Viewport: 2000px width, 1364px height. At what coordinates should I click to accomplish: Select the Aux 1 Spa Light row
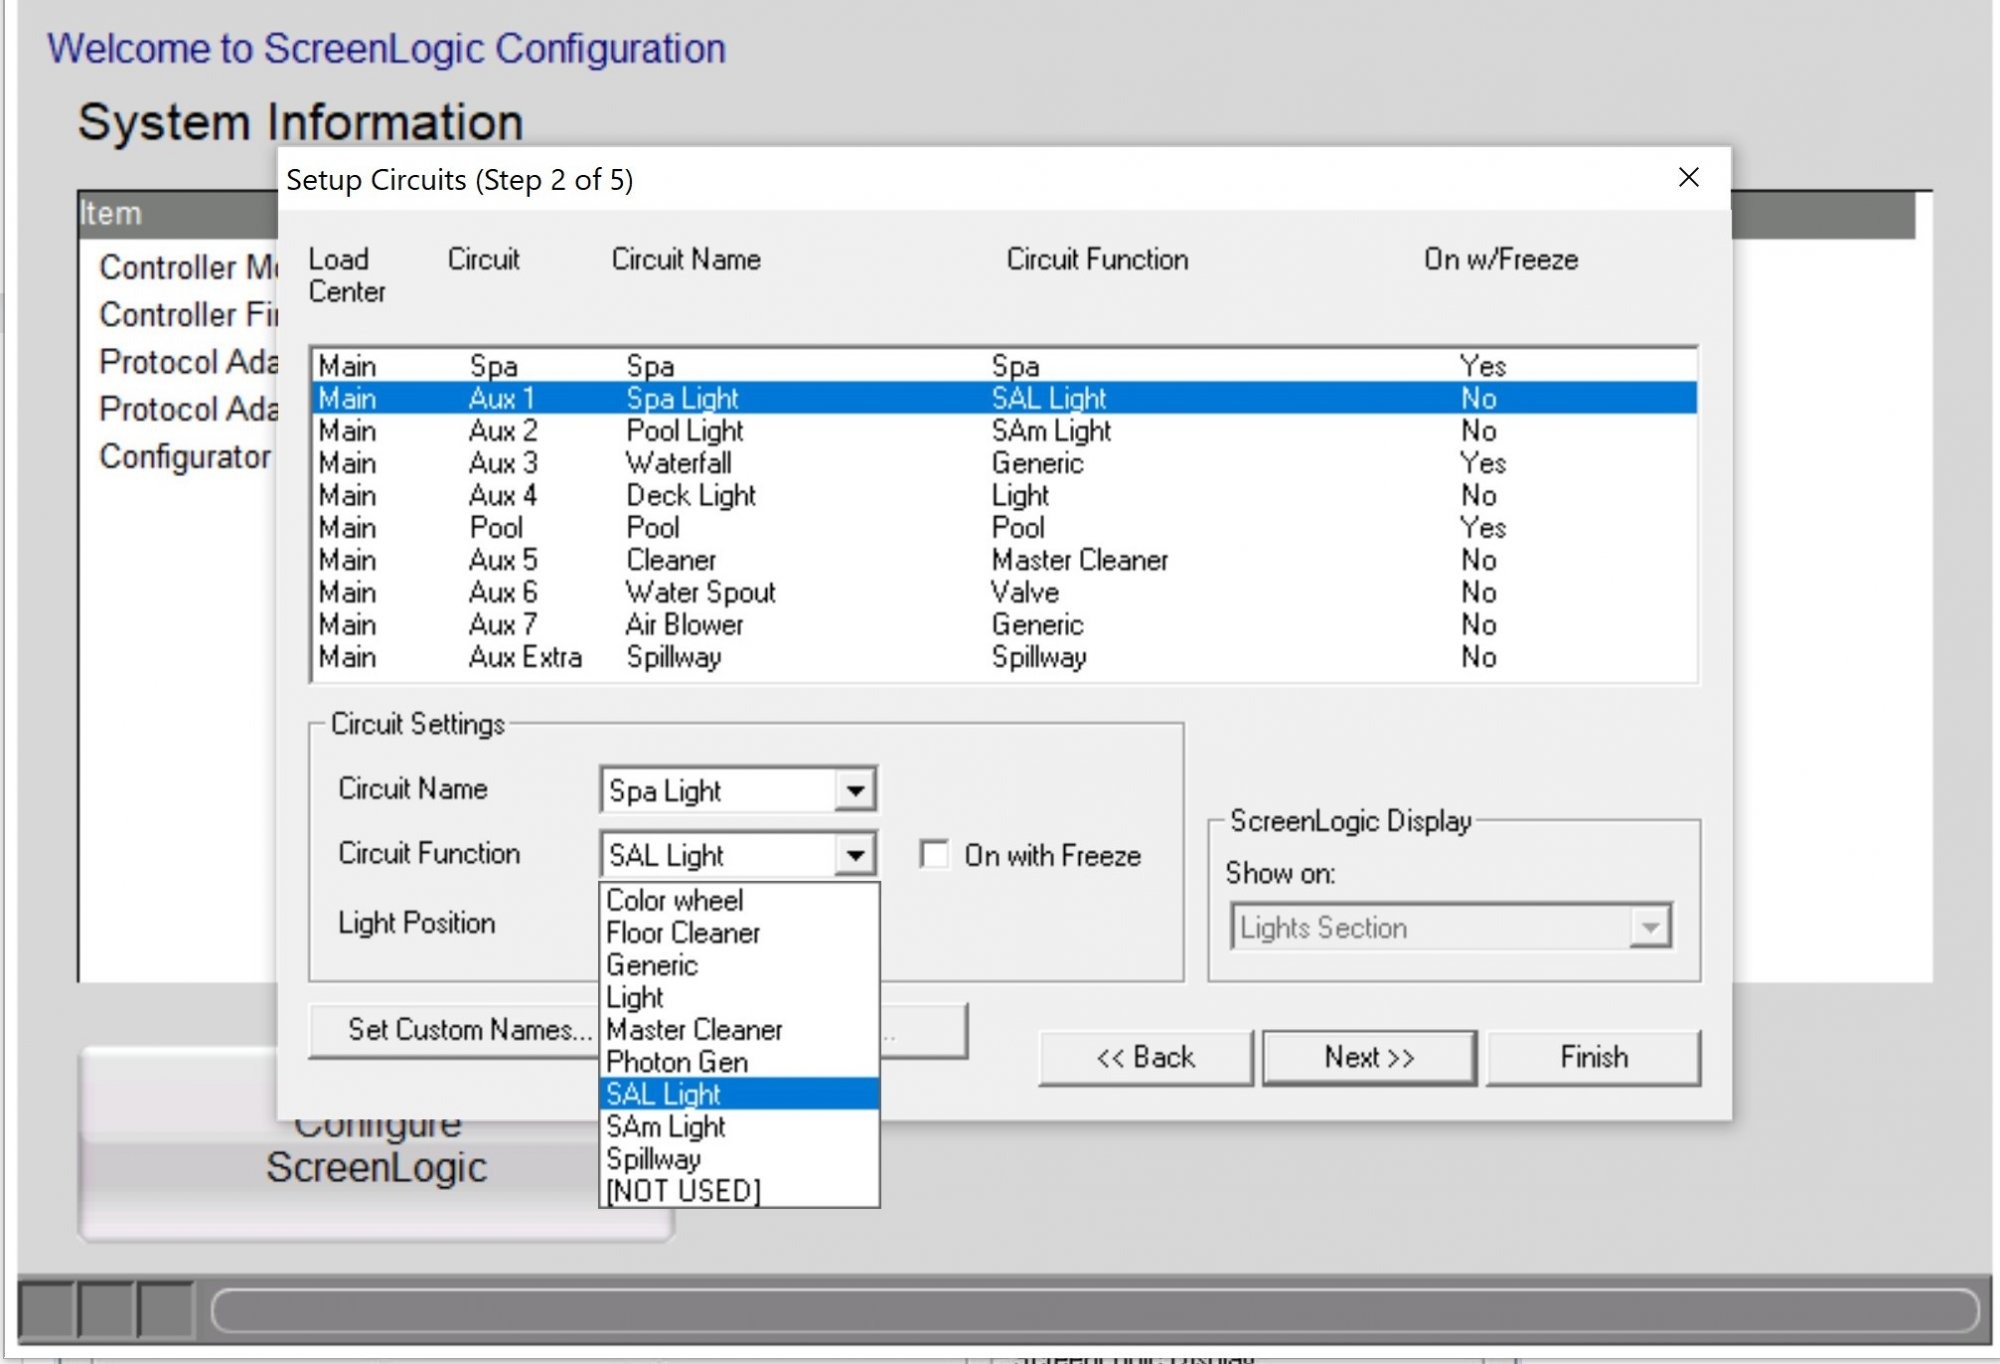(1005, 398)
